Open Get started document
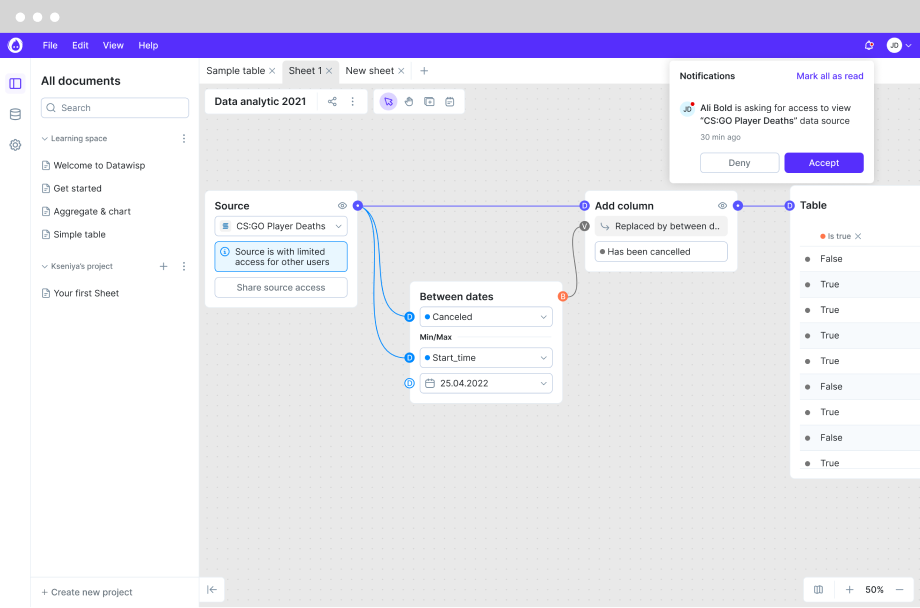Screen dimensions: 920x608 click(x=72, y=188)
